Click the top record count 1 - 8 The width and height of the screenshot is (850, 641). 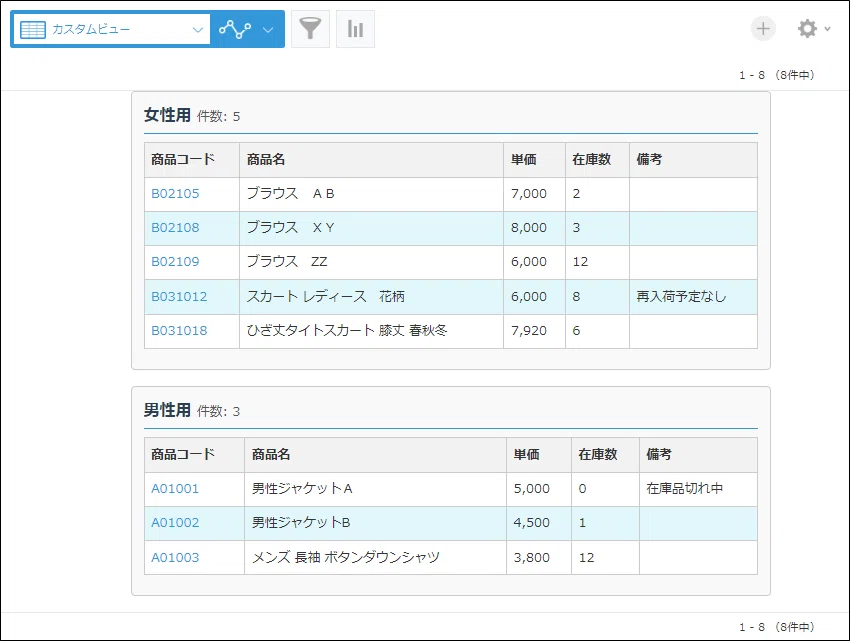click(752, 75)
